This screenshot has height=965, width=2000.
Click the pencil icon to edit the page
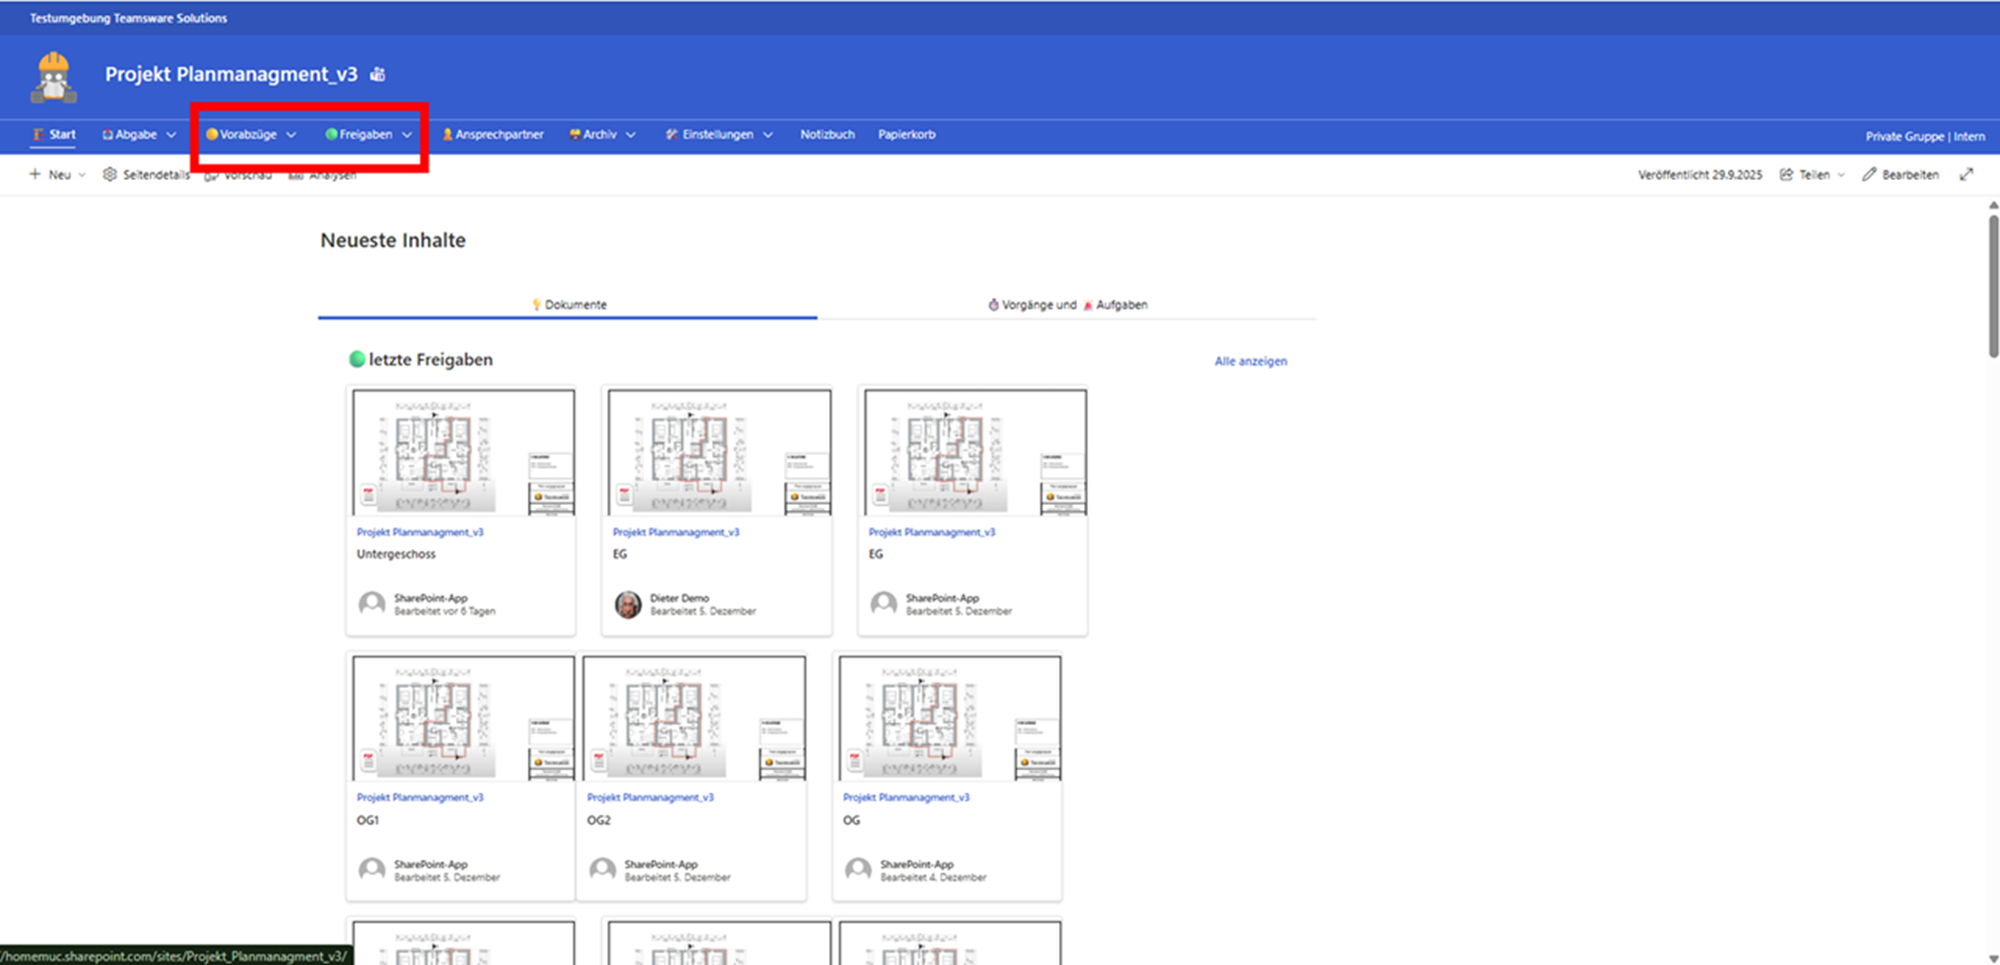click(x=1869, y=174)
